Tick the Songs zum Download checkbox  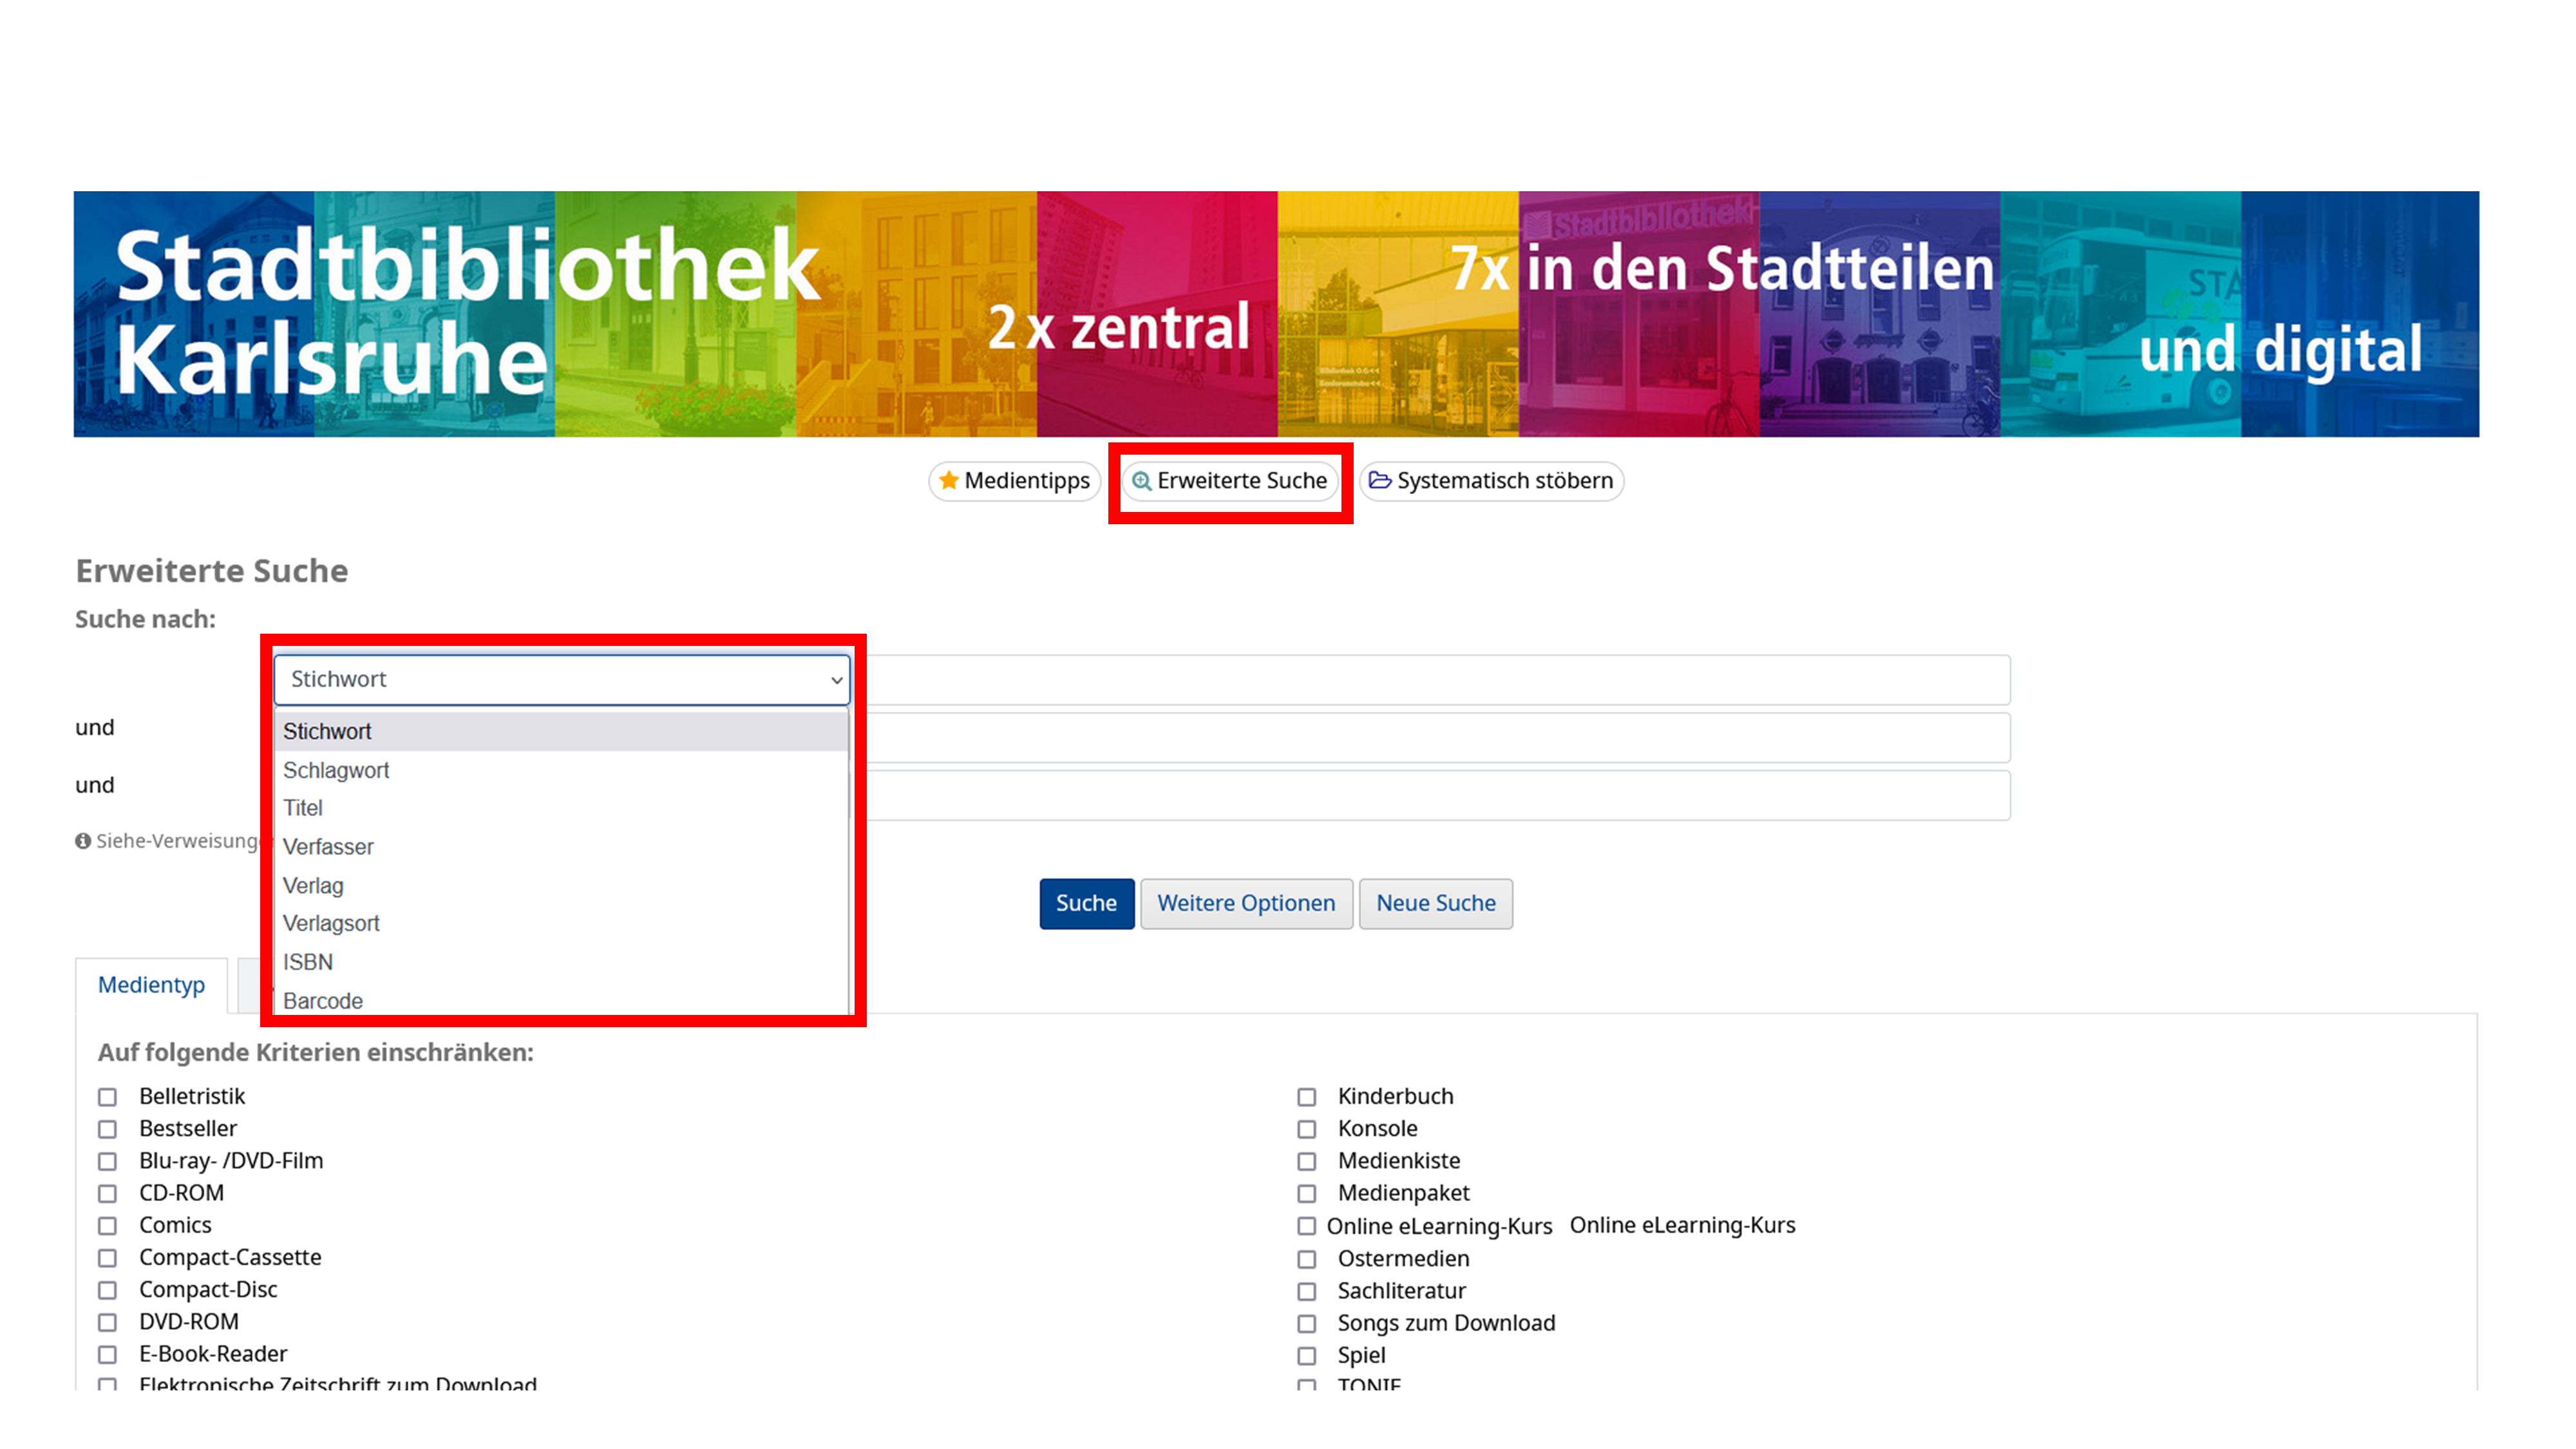tap(1306, 1323)
